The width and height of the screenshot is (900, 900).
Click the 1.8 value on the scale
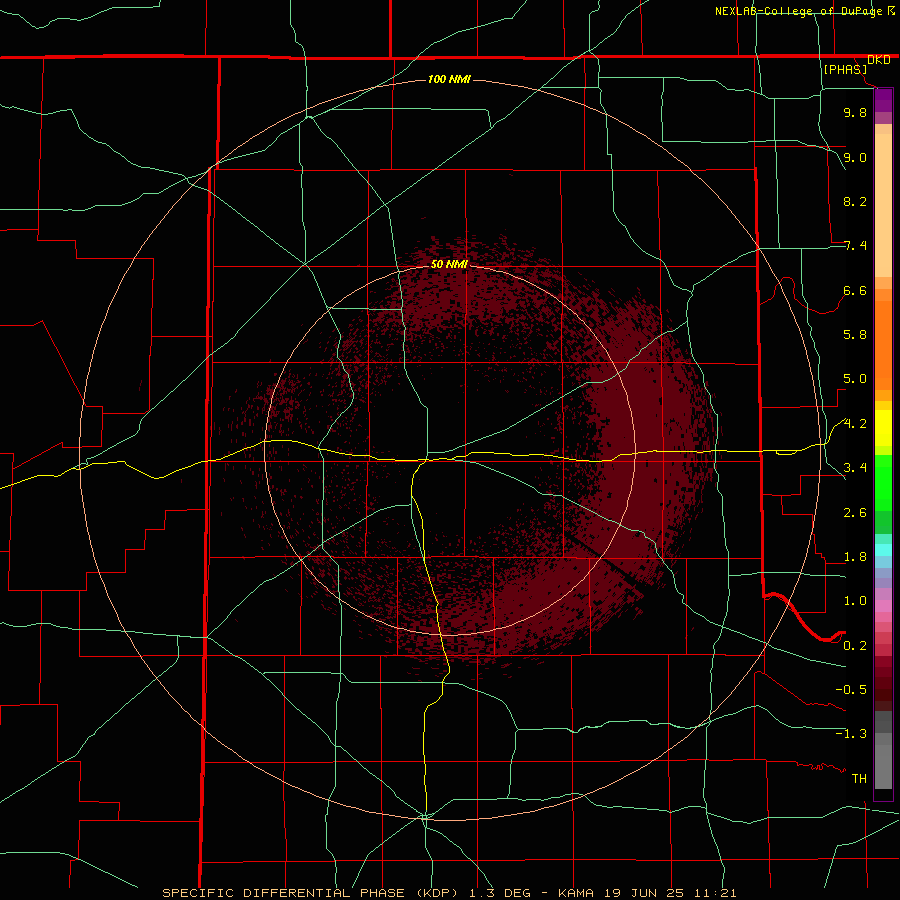(855, 557)
